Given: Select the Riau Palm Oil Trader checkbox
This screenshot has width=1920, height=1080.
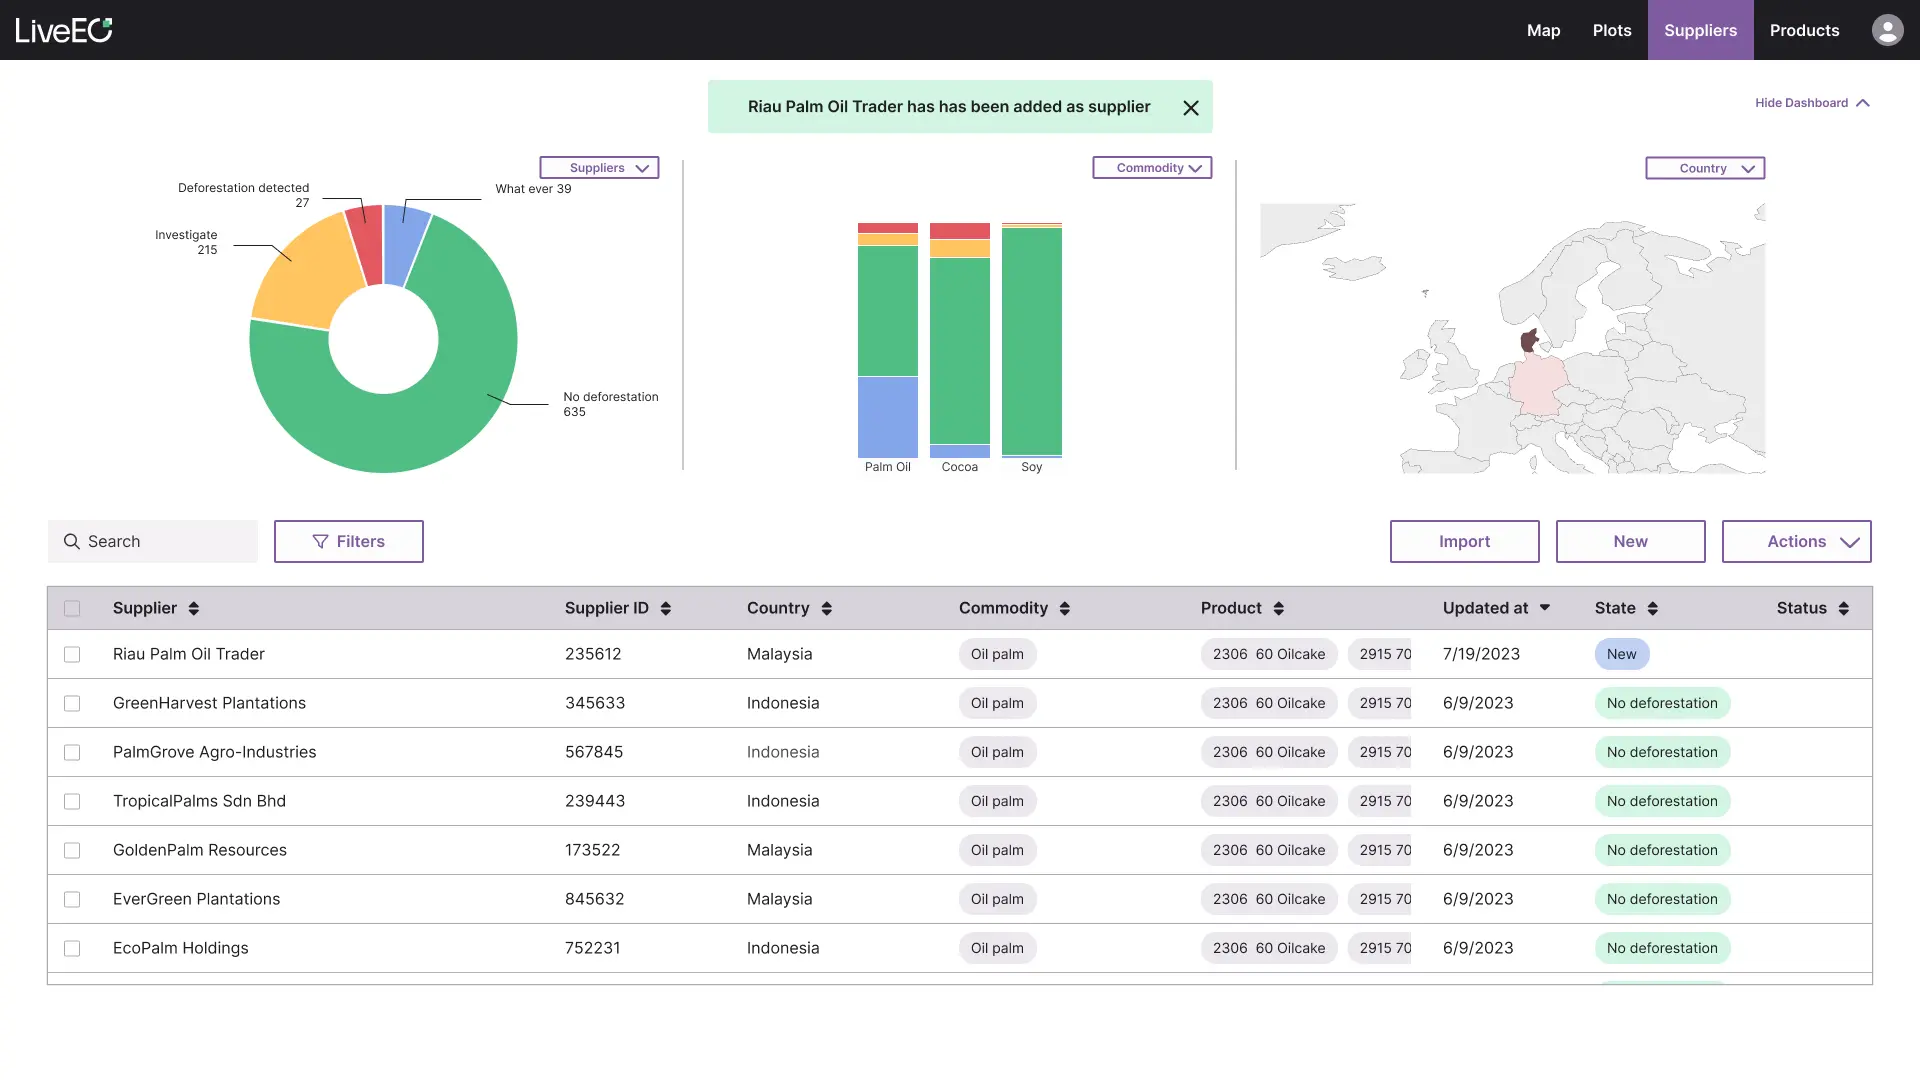Looking at the screenshot, I should [x=72, y=654].
